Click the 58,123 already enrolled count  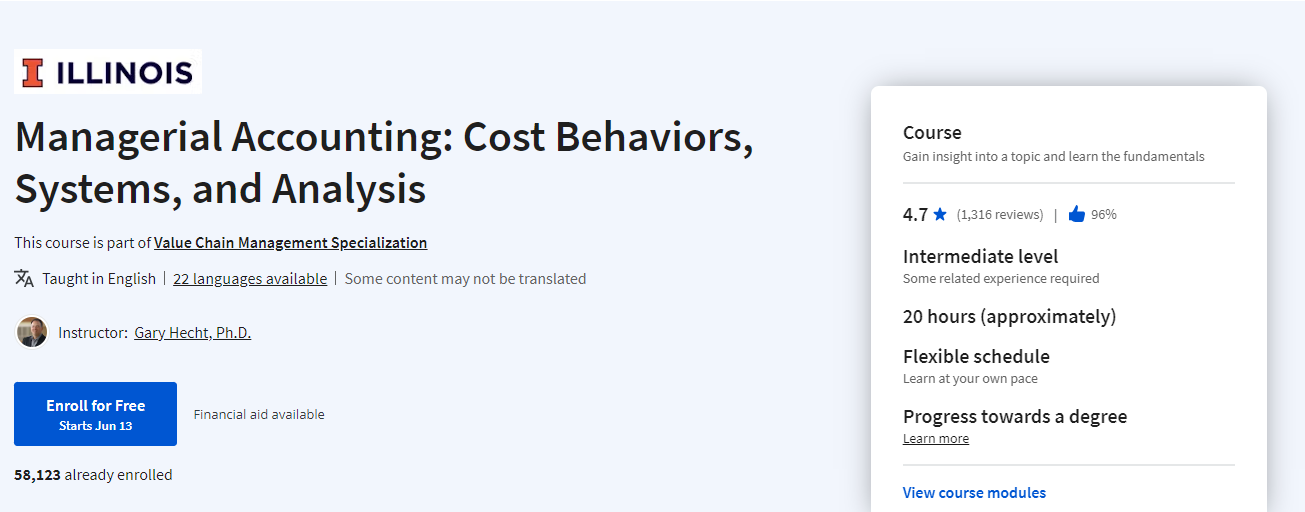[x=93, y=475]
